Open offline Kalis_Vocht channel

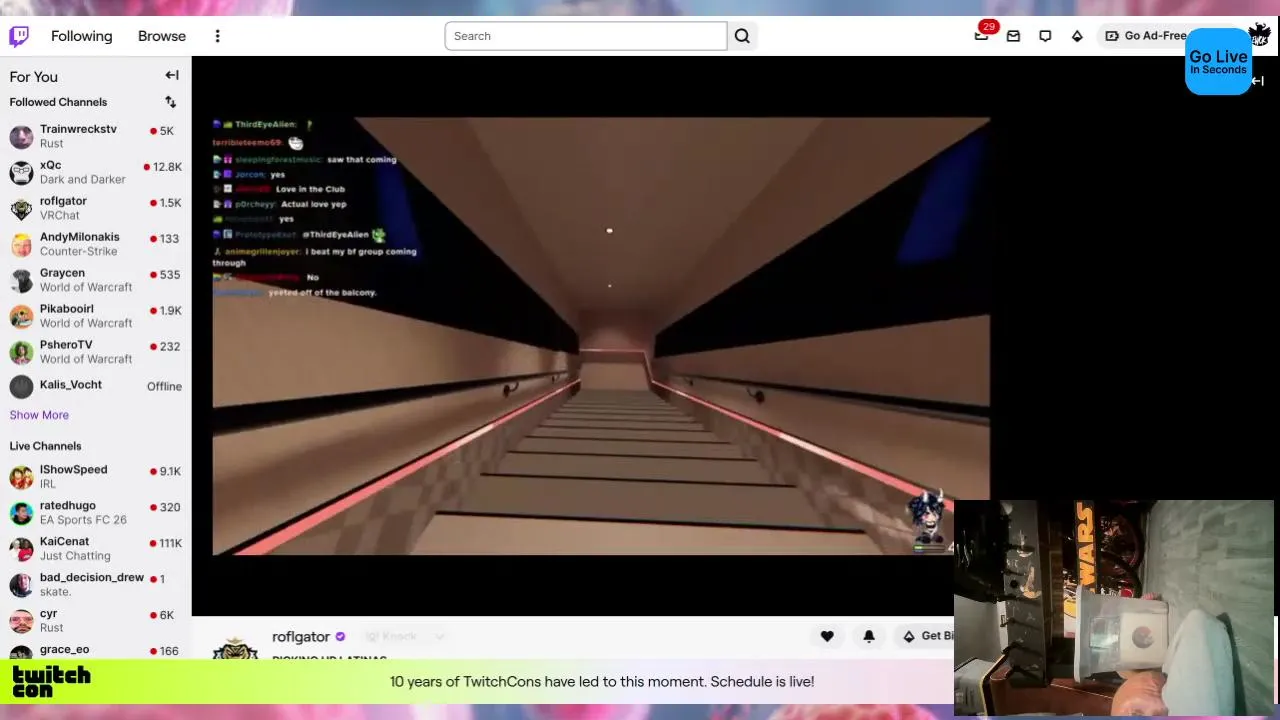(x=96, y=386)
